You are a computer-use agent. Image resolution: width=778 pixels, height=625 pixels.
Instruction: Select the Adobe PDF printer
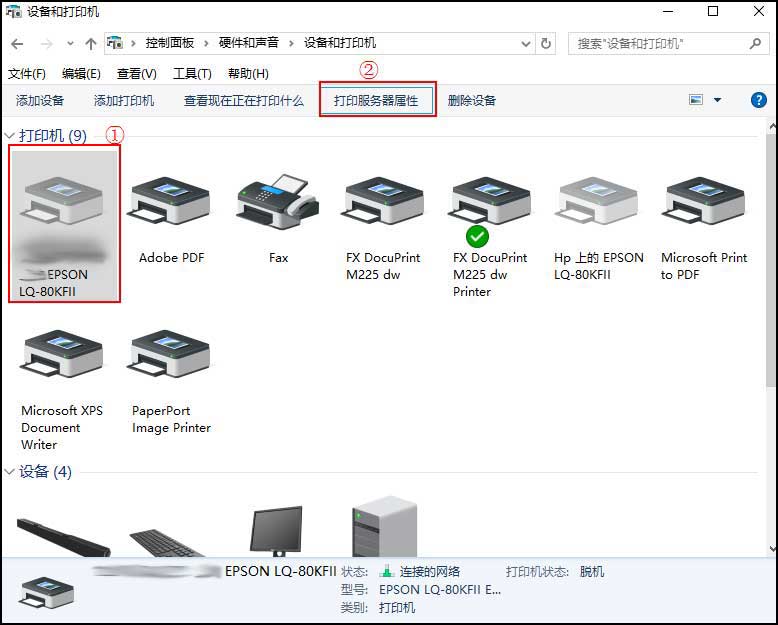[170, 201]
